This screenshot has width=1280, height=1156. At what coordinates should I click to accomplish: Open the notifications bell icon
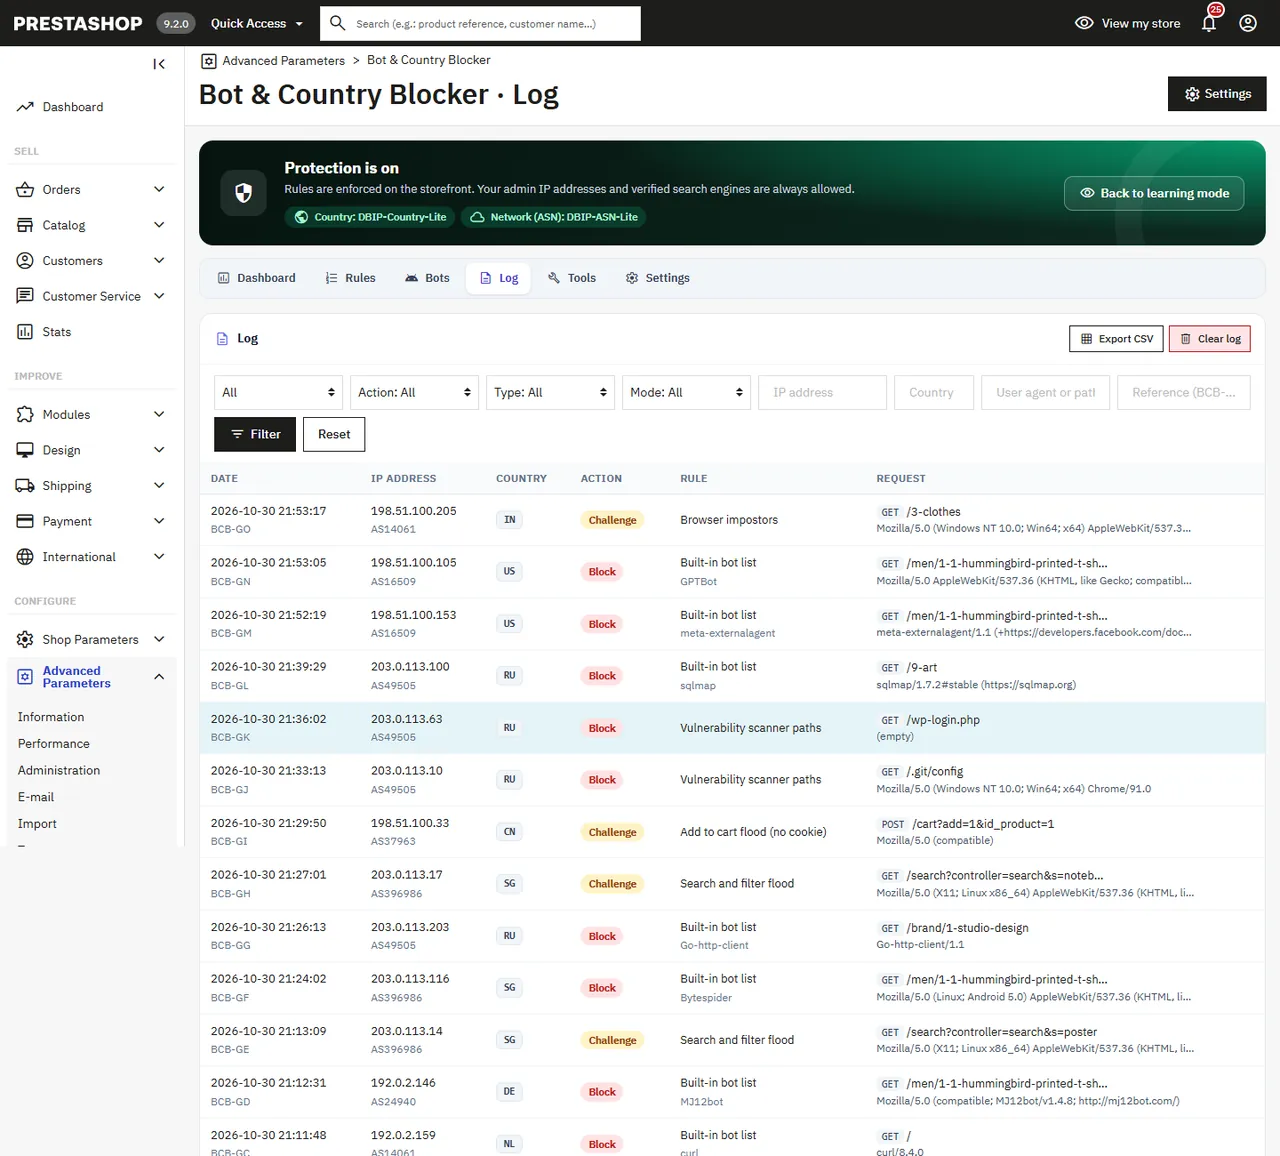[1209, 23]
